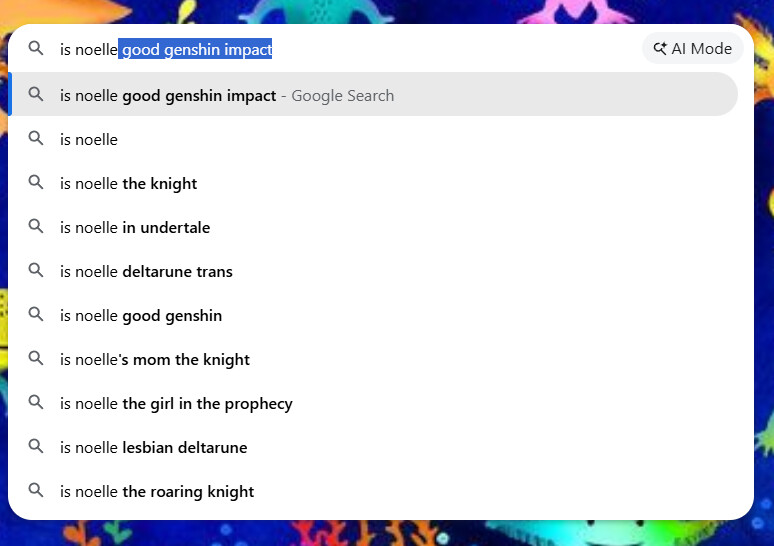Image resolution: width=774 pixels, height=546 pixels.
Task: Choose the plain 'is noelle' suggestion
Action: coord(374,139)
